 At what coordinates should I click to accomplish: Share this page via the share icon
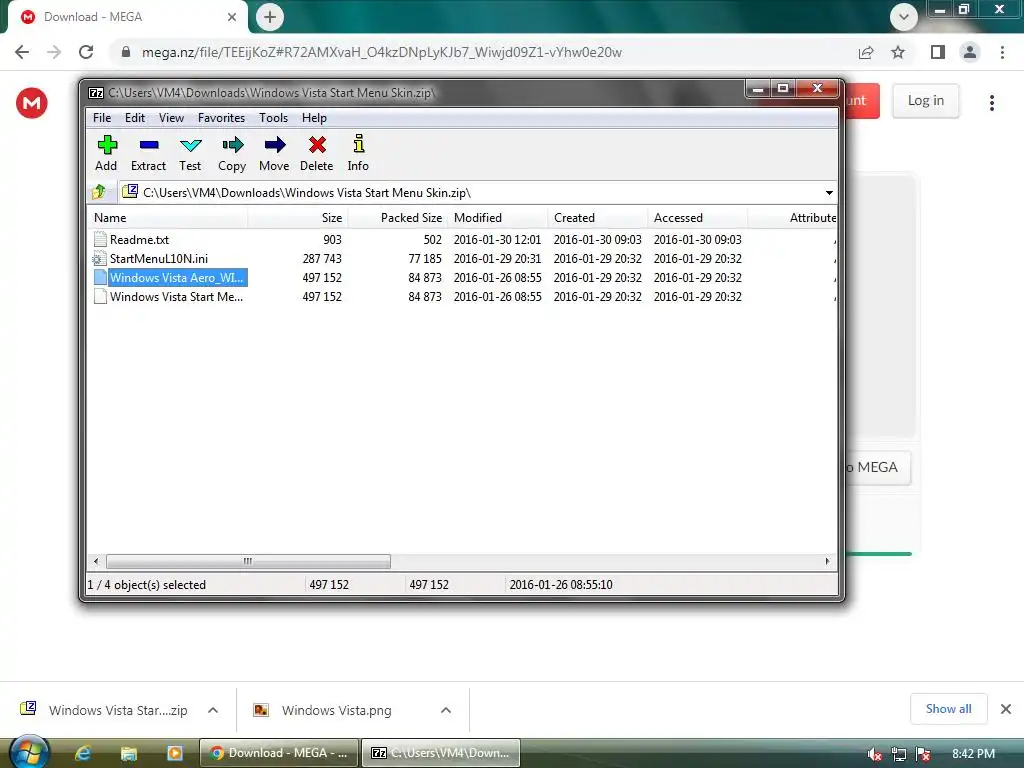tap(866, 52)
